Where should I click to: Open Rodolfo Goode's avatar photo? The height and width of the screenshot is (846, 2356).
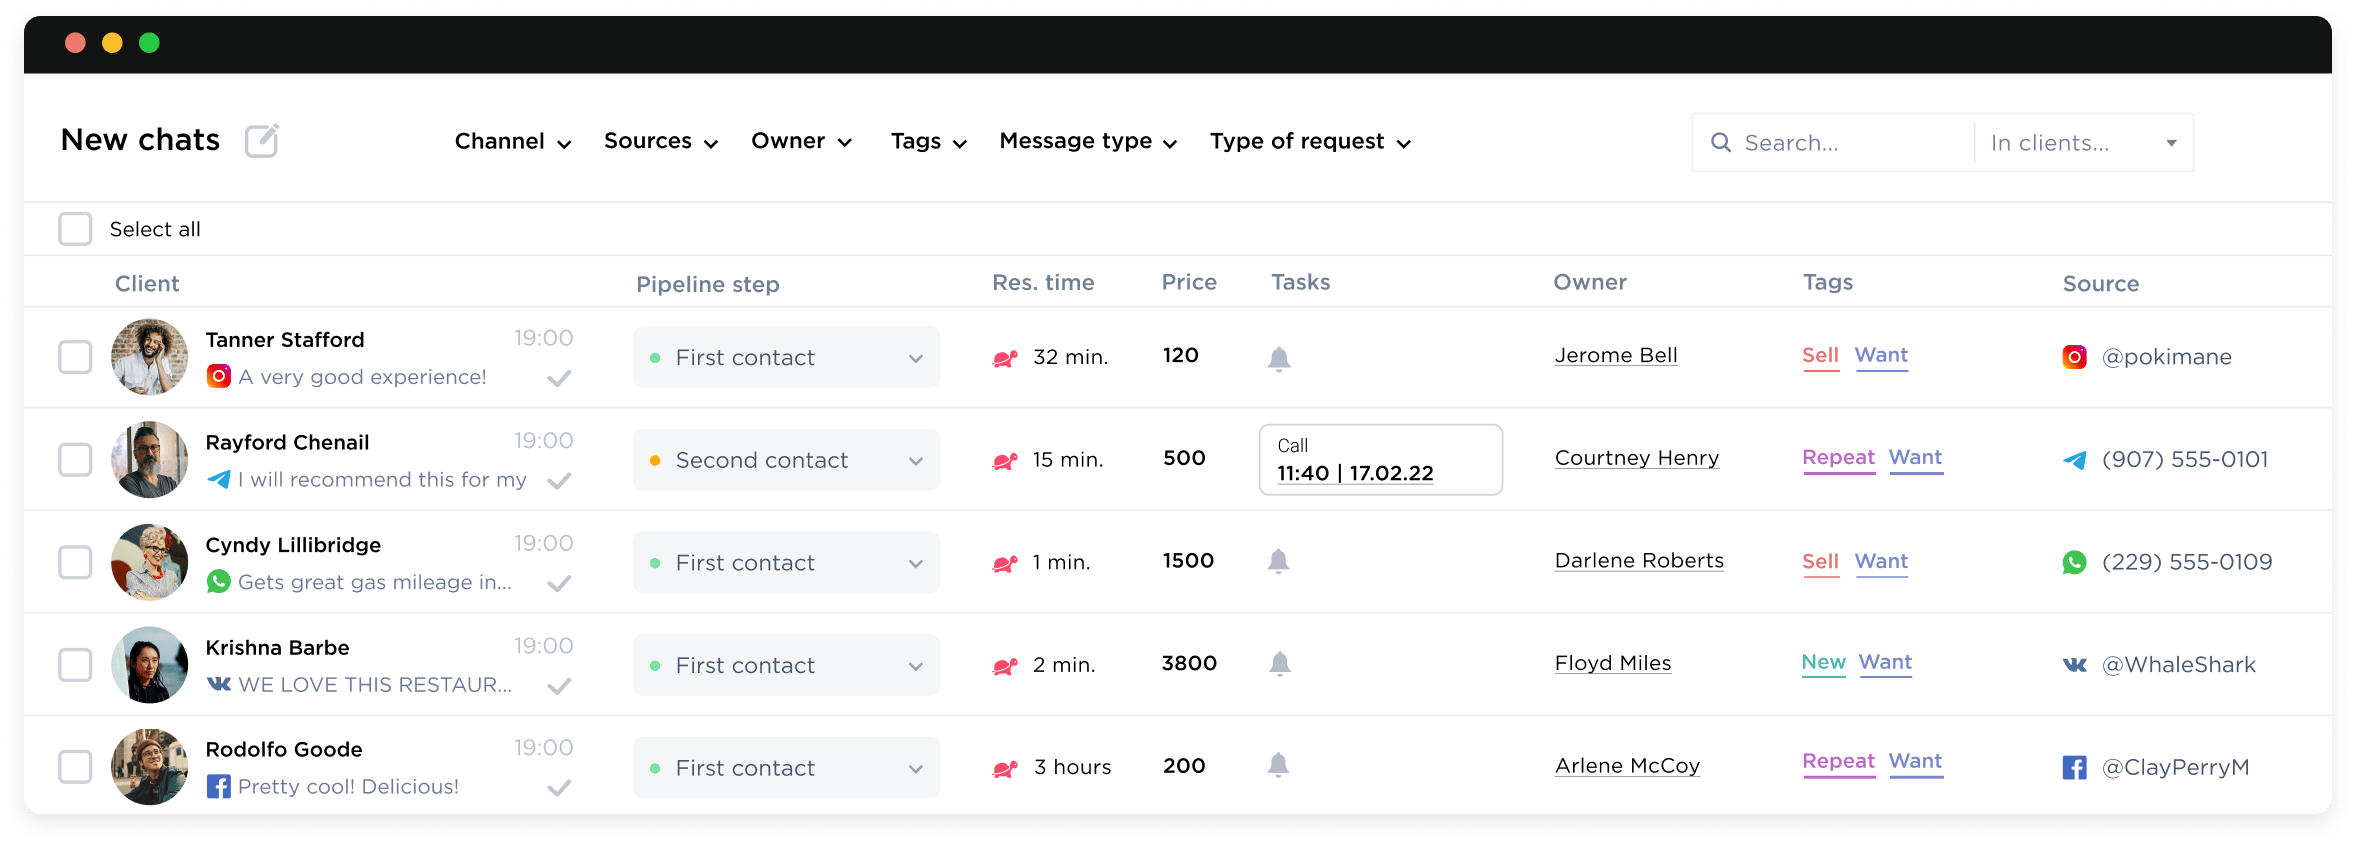click(149, 767)
